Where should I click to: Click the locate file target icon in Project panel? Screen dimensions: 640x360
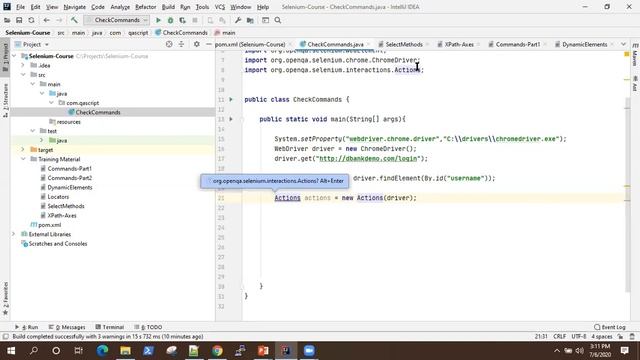click(x=169, y=44)
